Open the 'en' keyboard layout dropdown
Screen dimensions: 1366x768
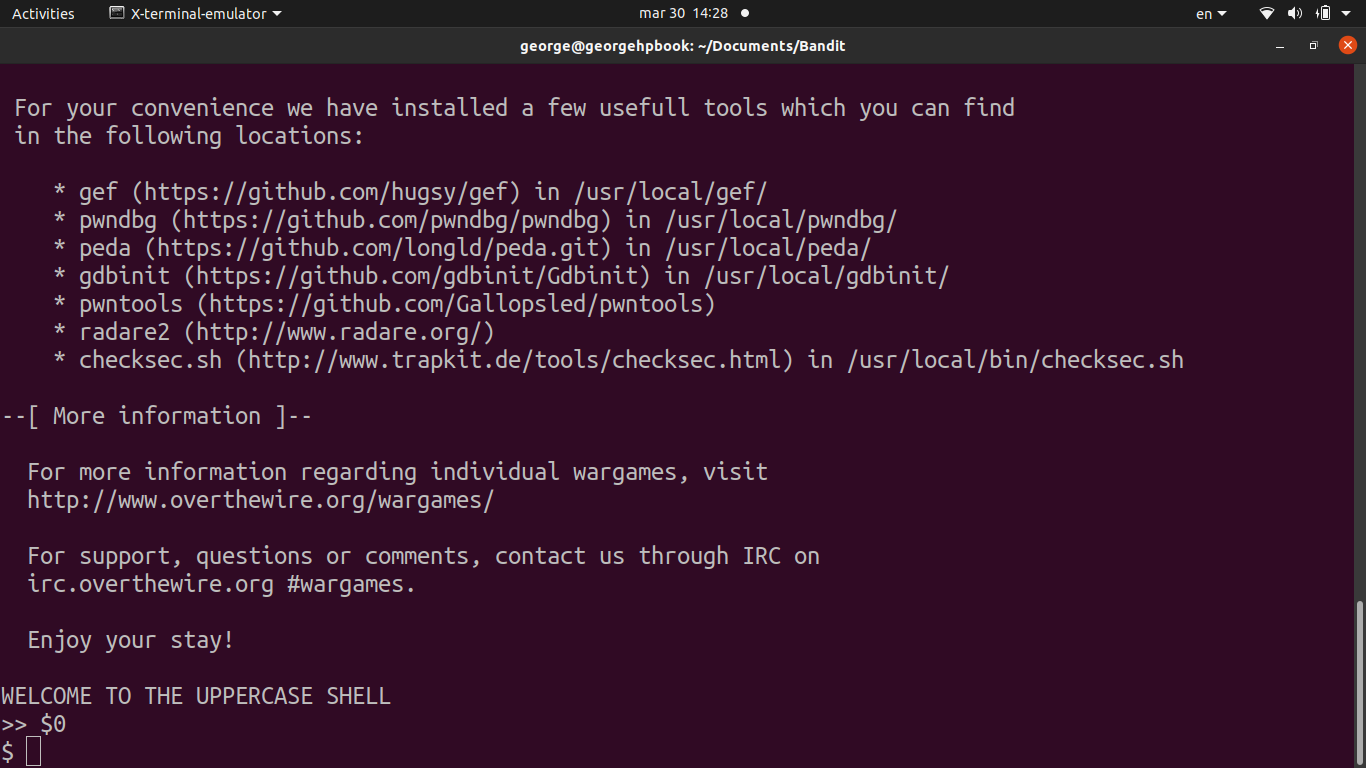pos(1211,14)
